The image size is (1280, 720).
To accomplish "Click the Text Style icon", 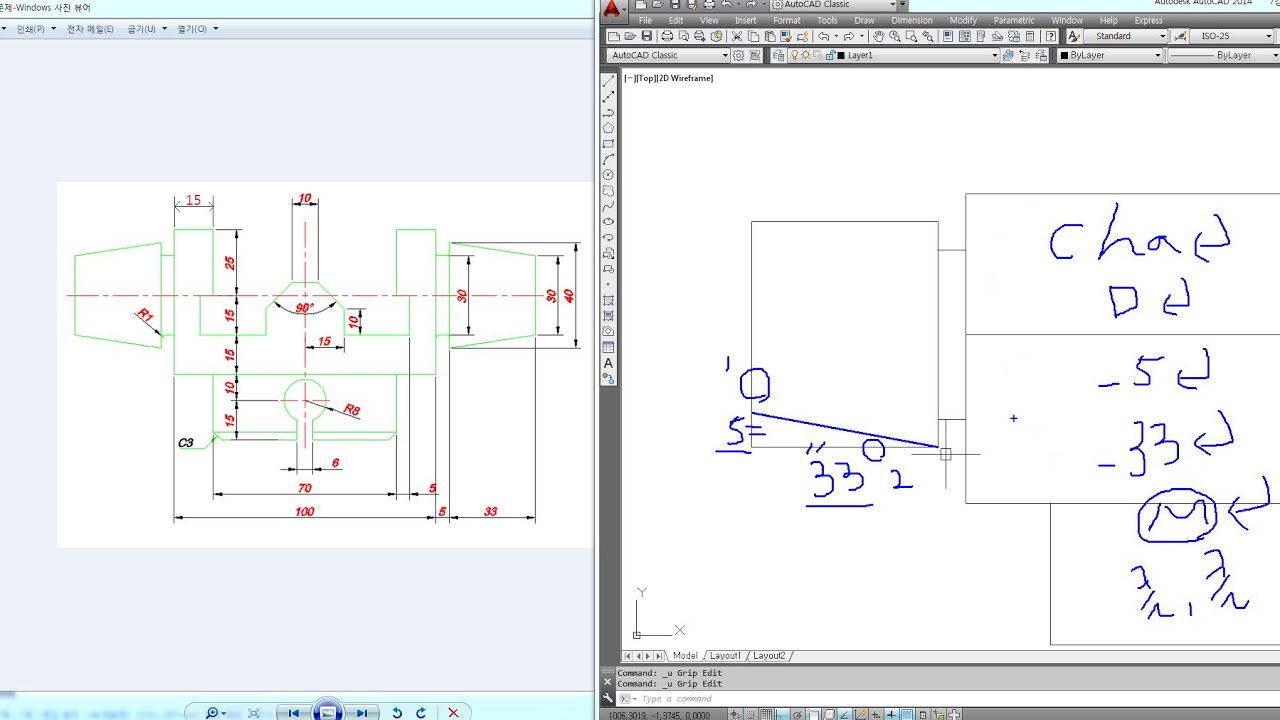I will coord(1074,36).
